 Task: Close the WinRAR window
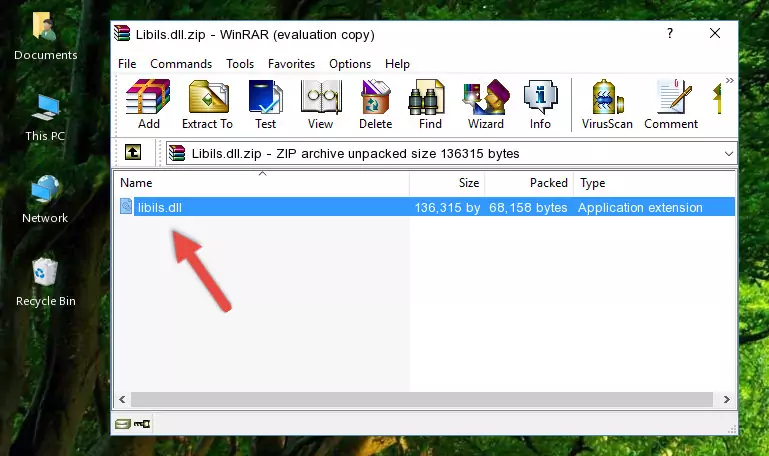click(x=715, y=33)
